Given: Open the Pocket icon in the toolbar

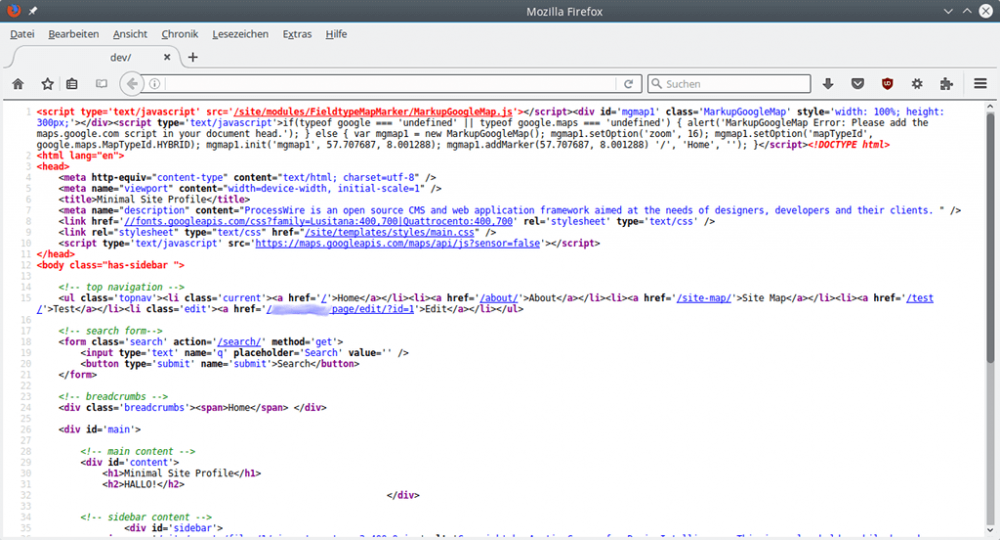Looking at the screenshot, I should pyautogui.click(x=857, y=84).
